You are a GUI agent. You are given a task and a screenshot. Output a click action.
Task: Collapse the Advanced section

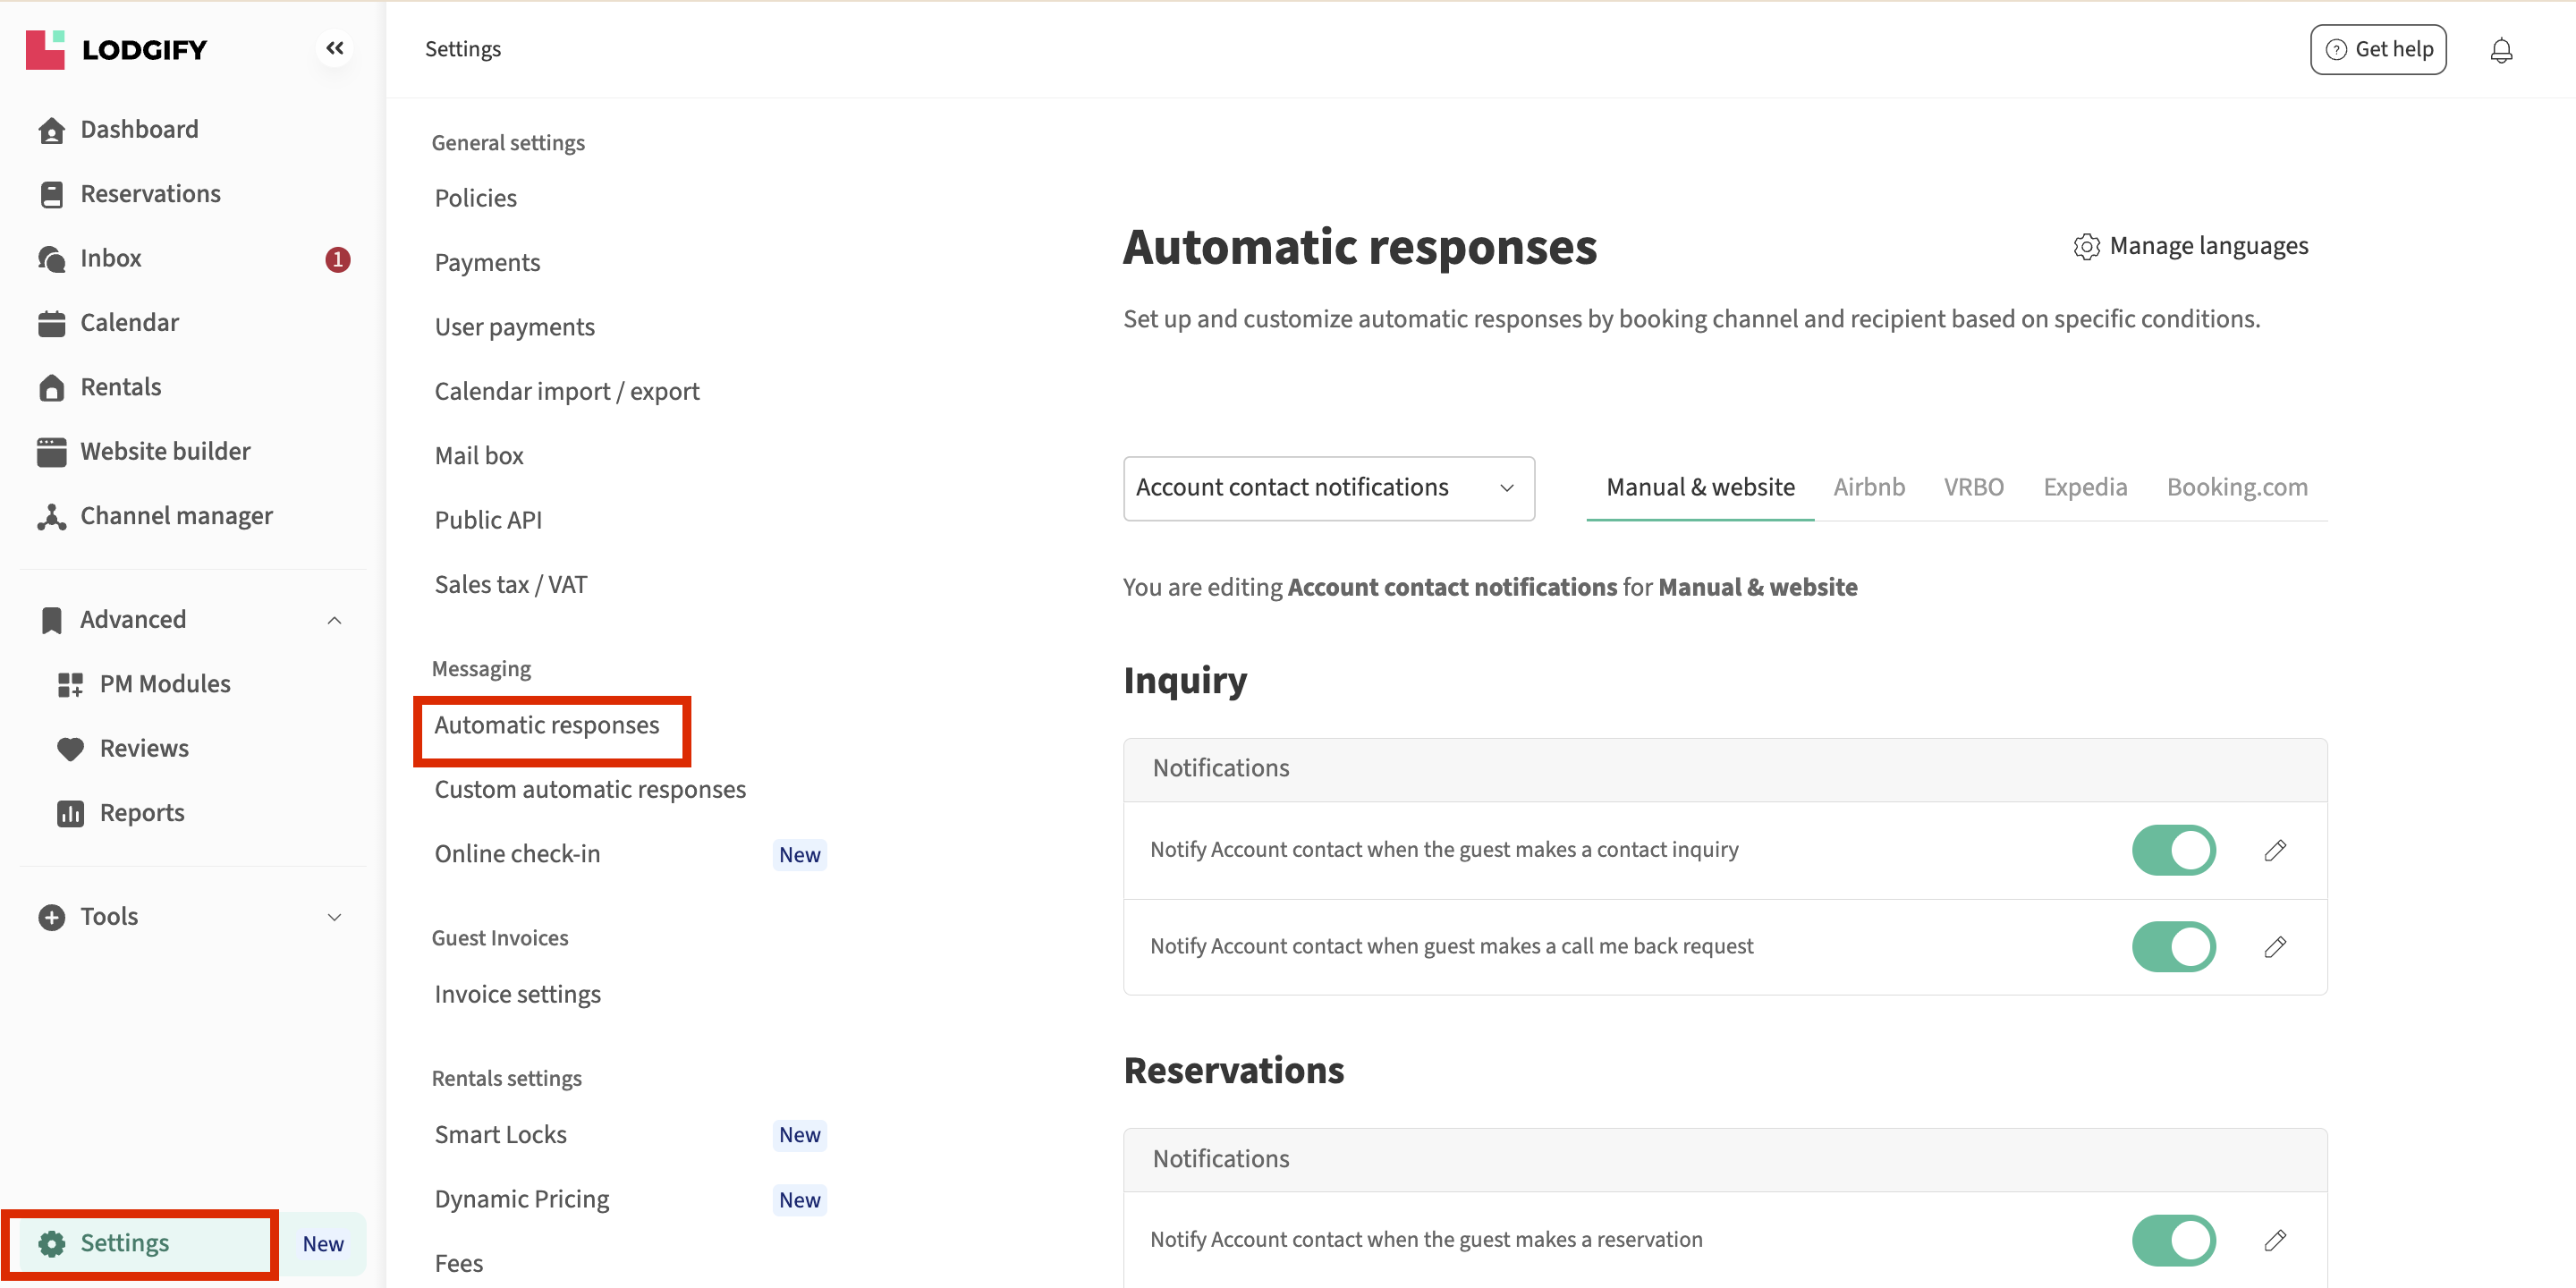click(x=334, y=620)
